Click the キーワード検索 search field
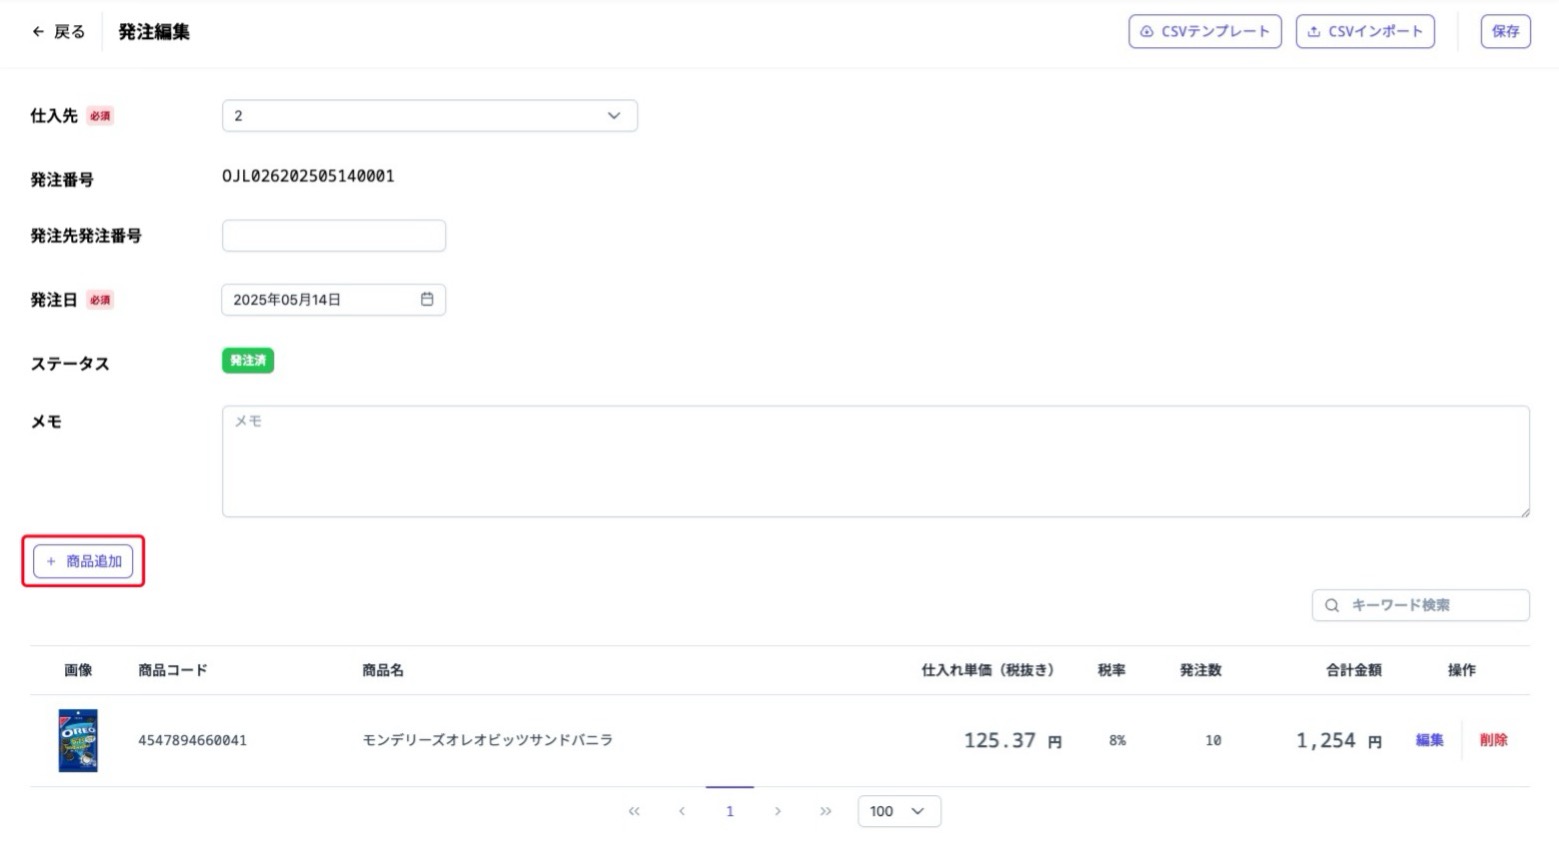The image size is (1559, 851). tap(1432, 605)
